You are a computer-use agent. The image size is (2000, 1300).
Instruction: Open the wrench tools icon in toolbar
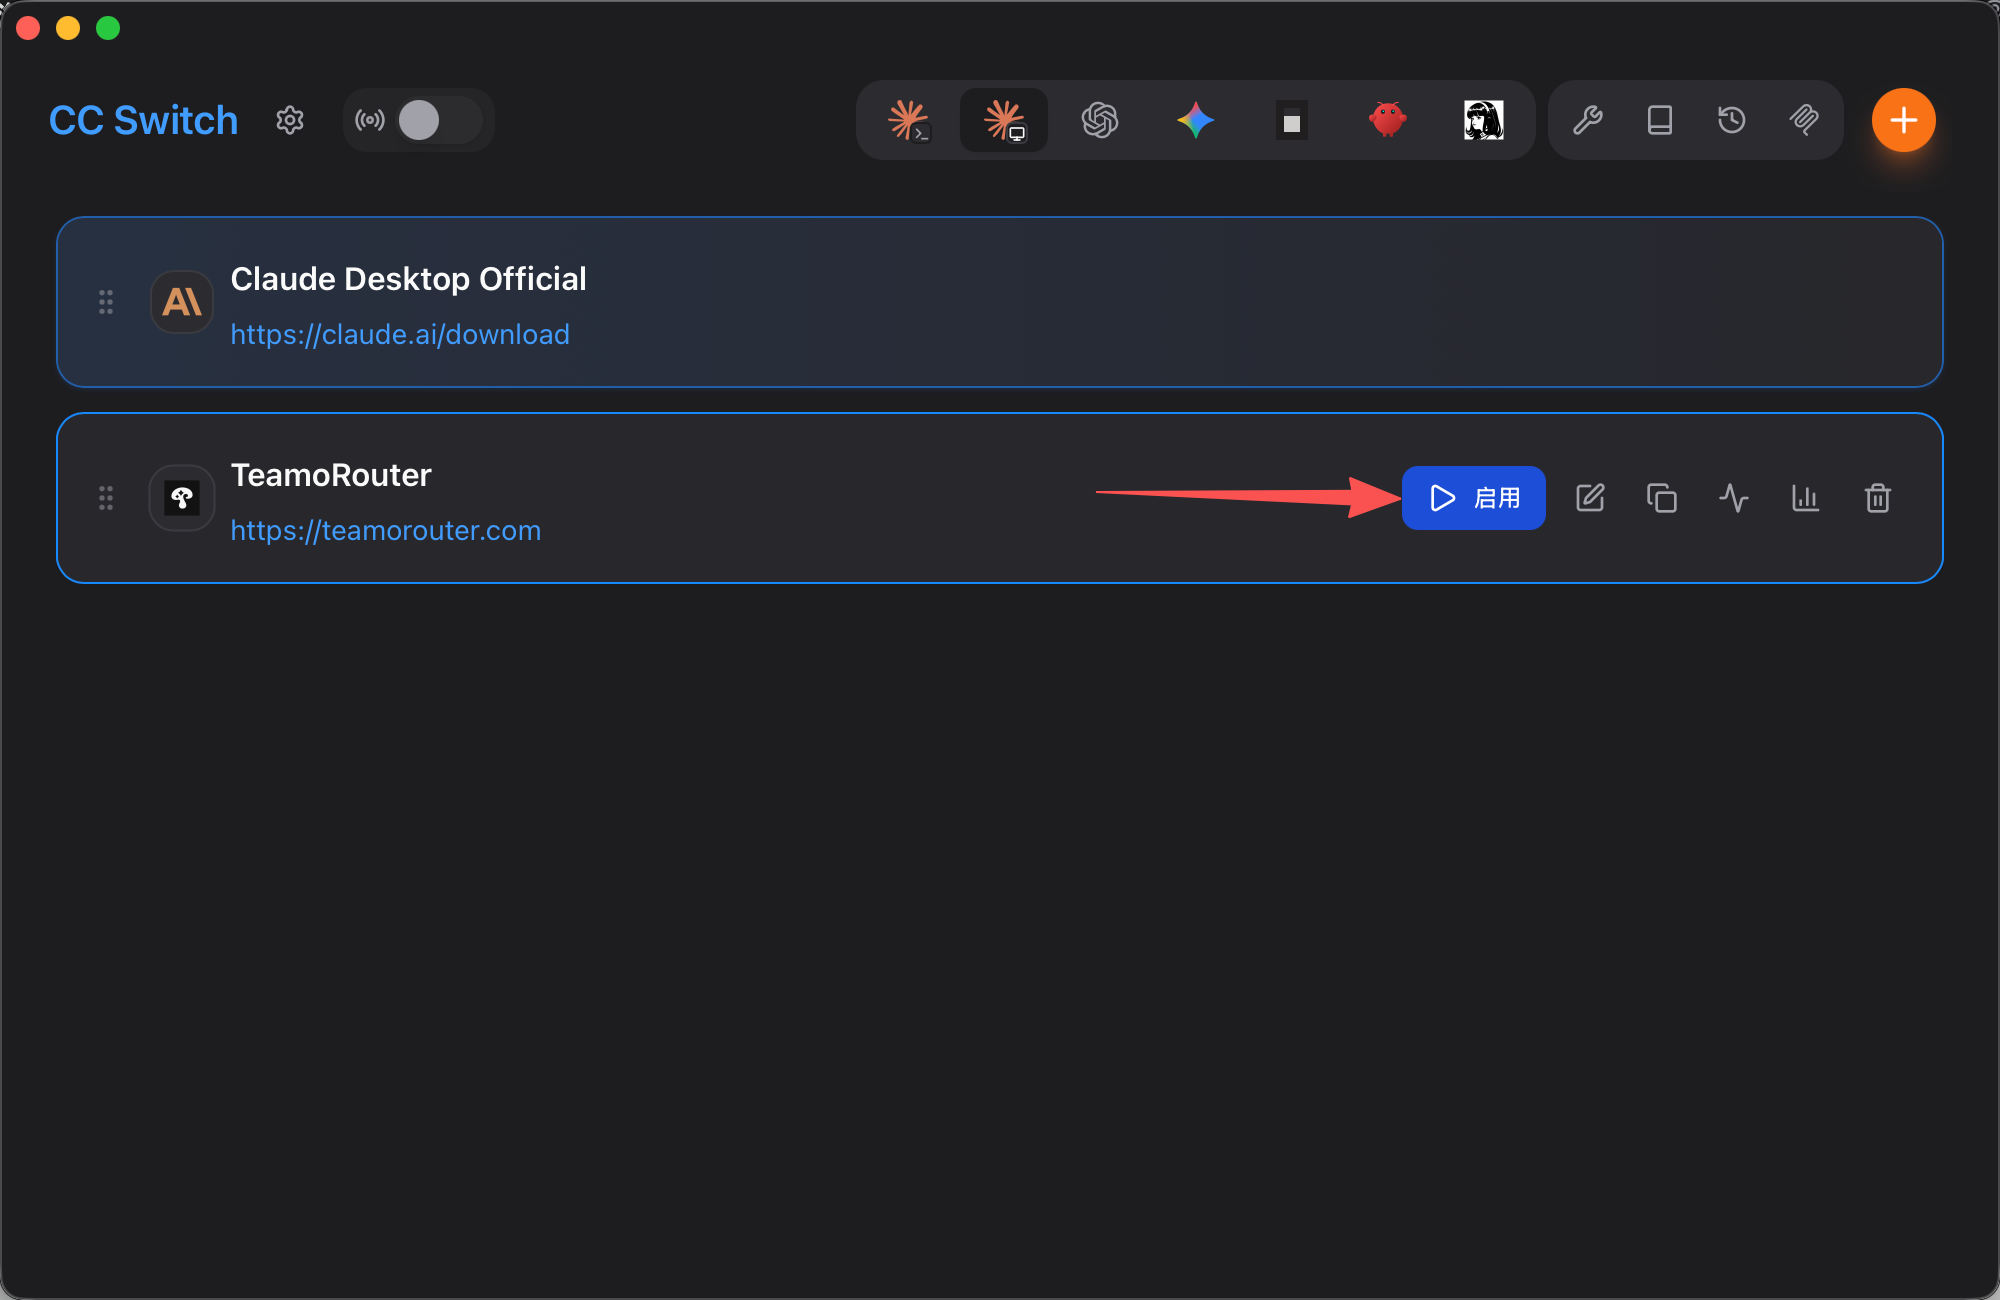click(1588, 120)
